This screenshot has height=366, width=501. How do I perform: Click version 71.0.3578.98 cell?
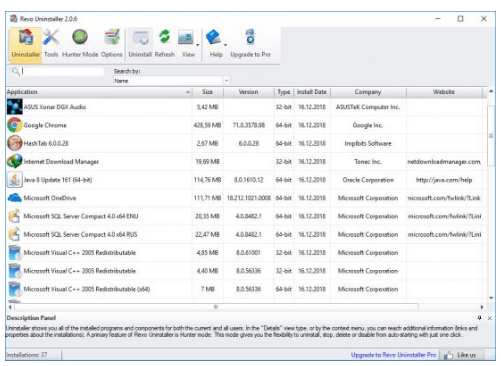coord(249,125)
